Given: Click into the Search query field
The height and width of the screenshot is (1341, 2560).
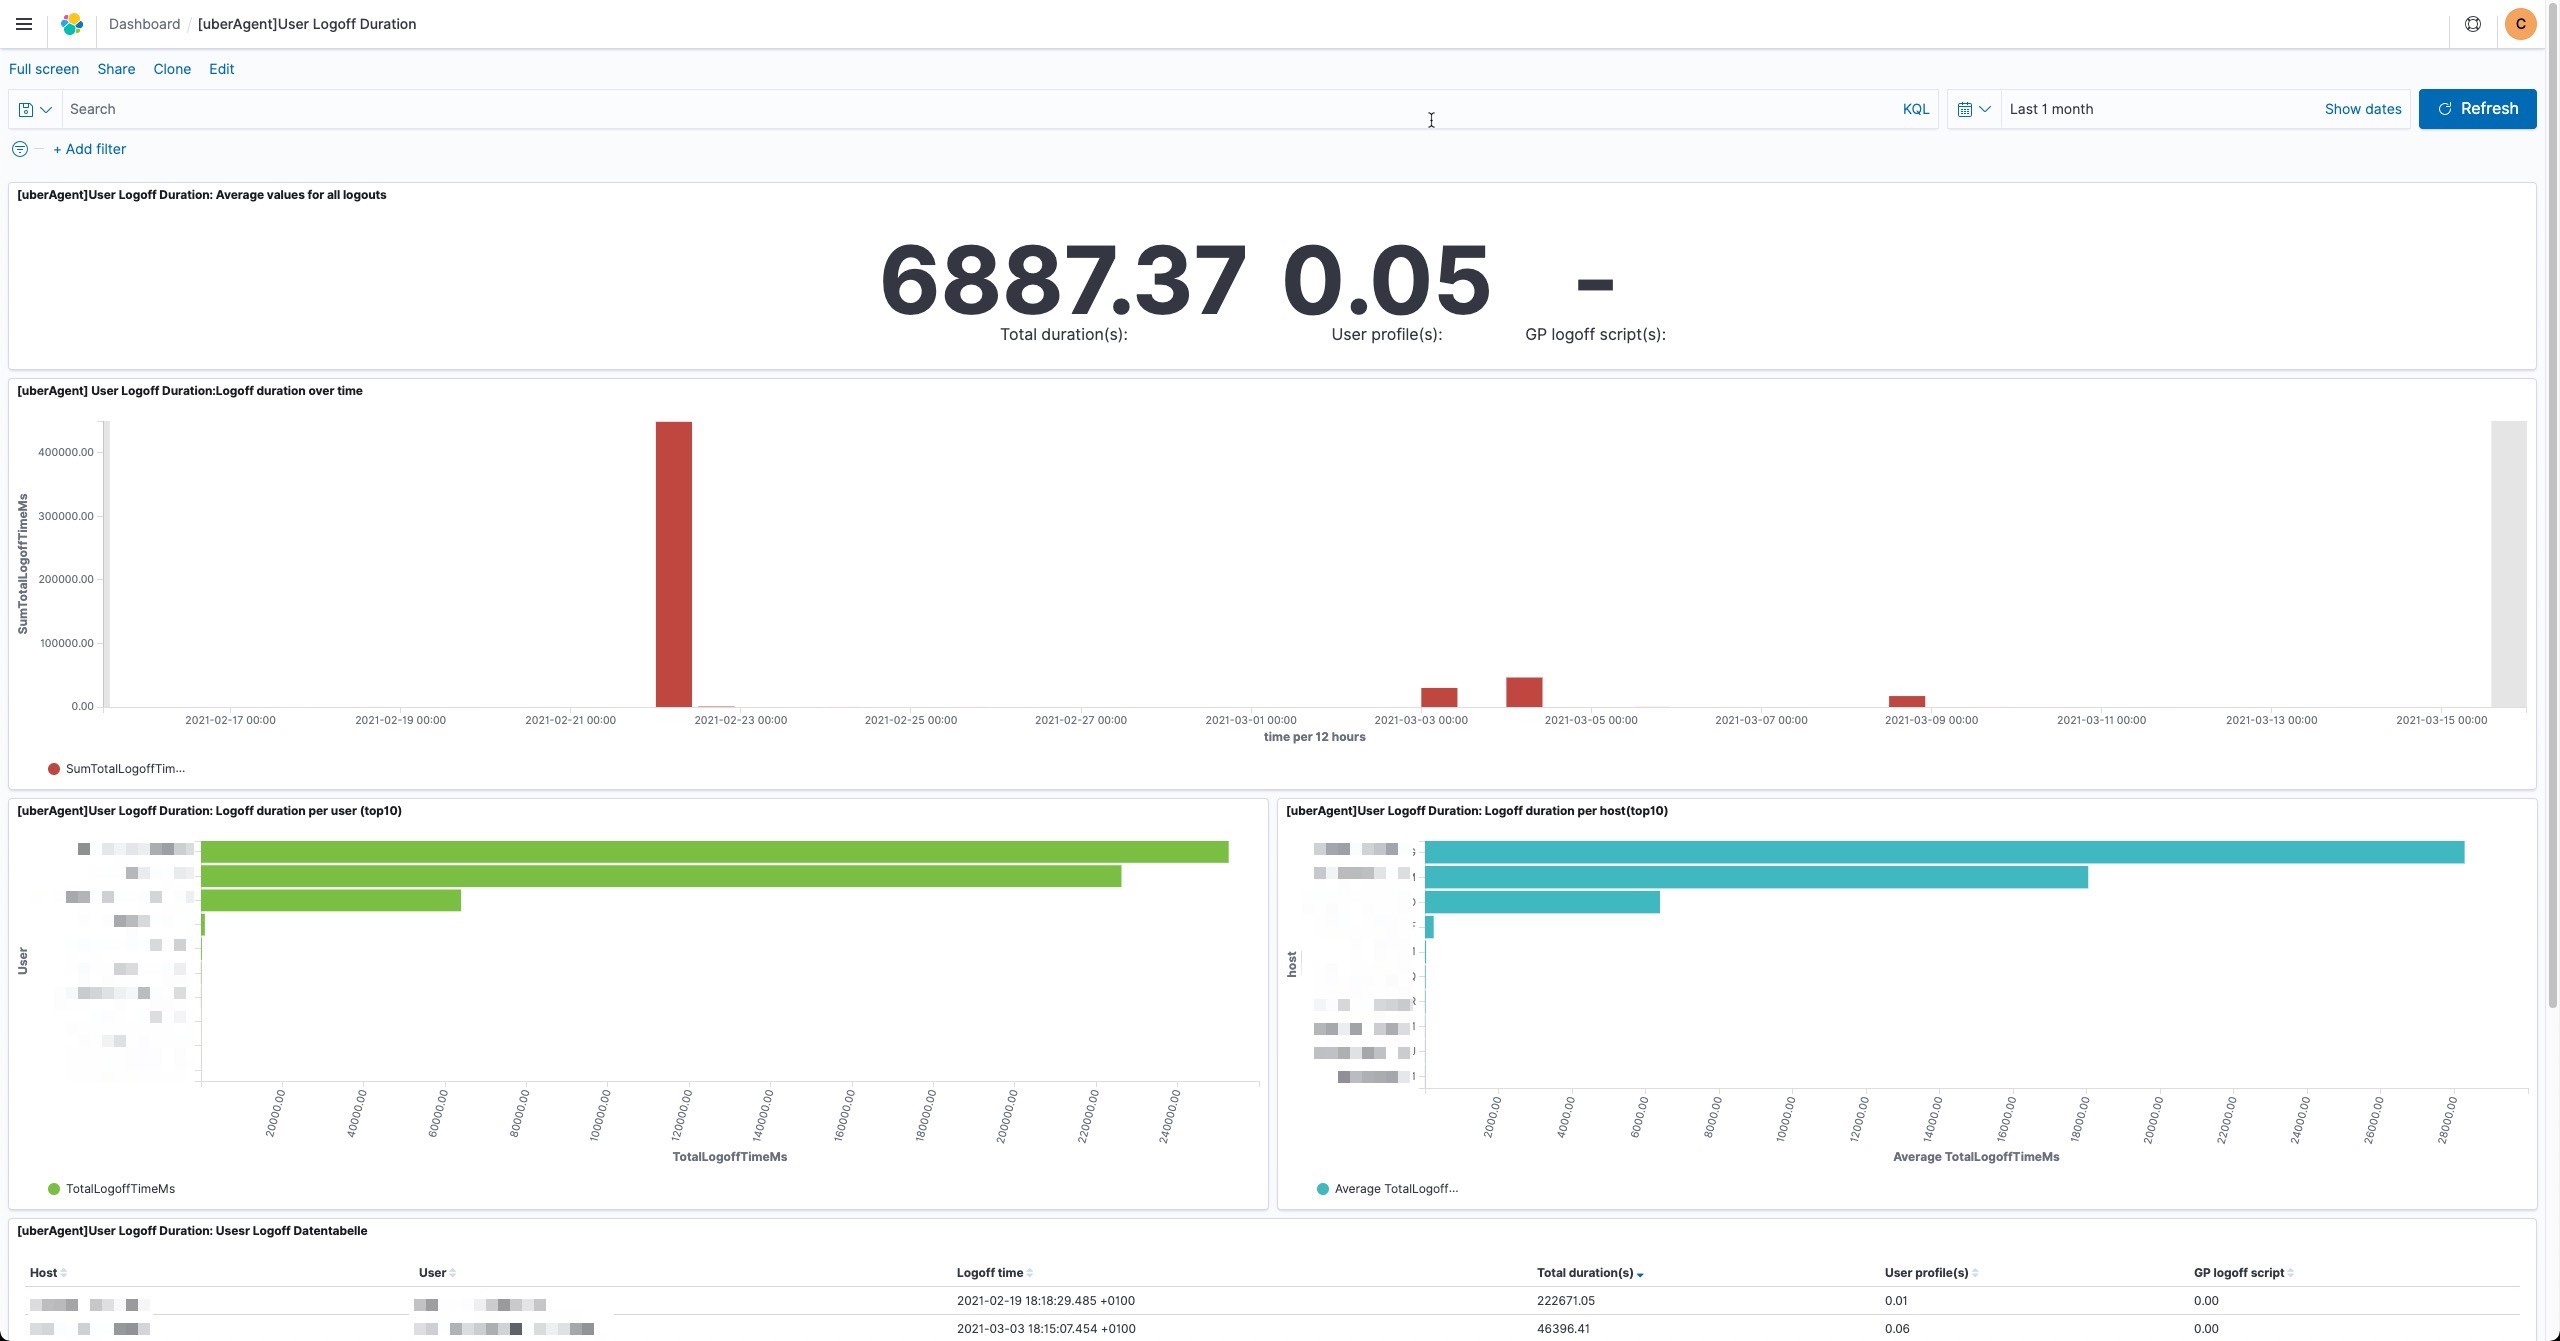Looking at the screenshot, I should tap(980, 109).
